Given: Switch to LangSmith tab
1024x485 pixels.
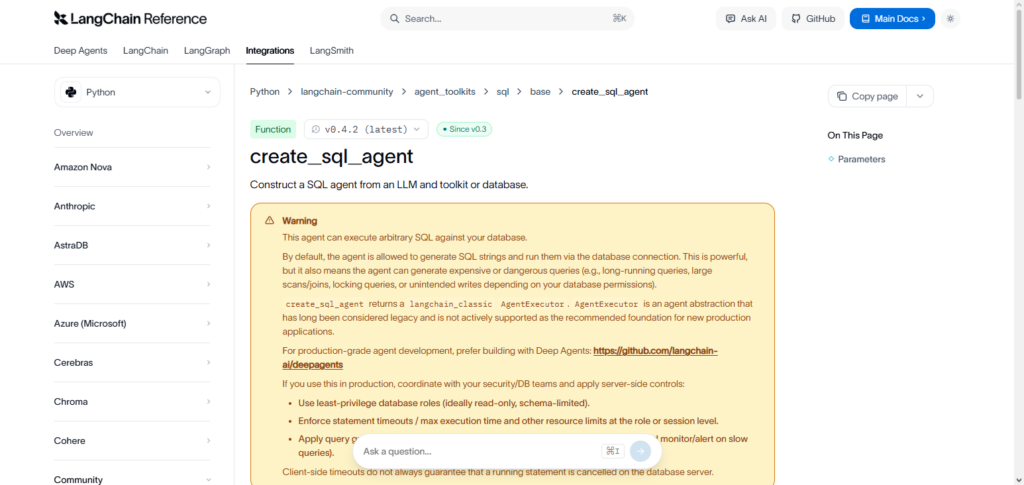Looking at the screenshot, I should pyautogui.click(x=332, y=50).
